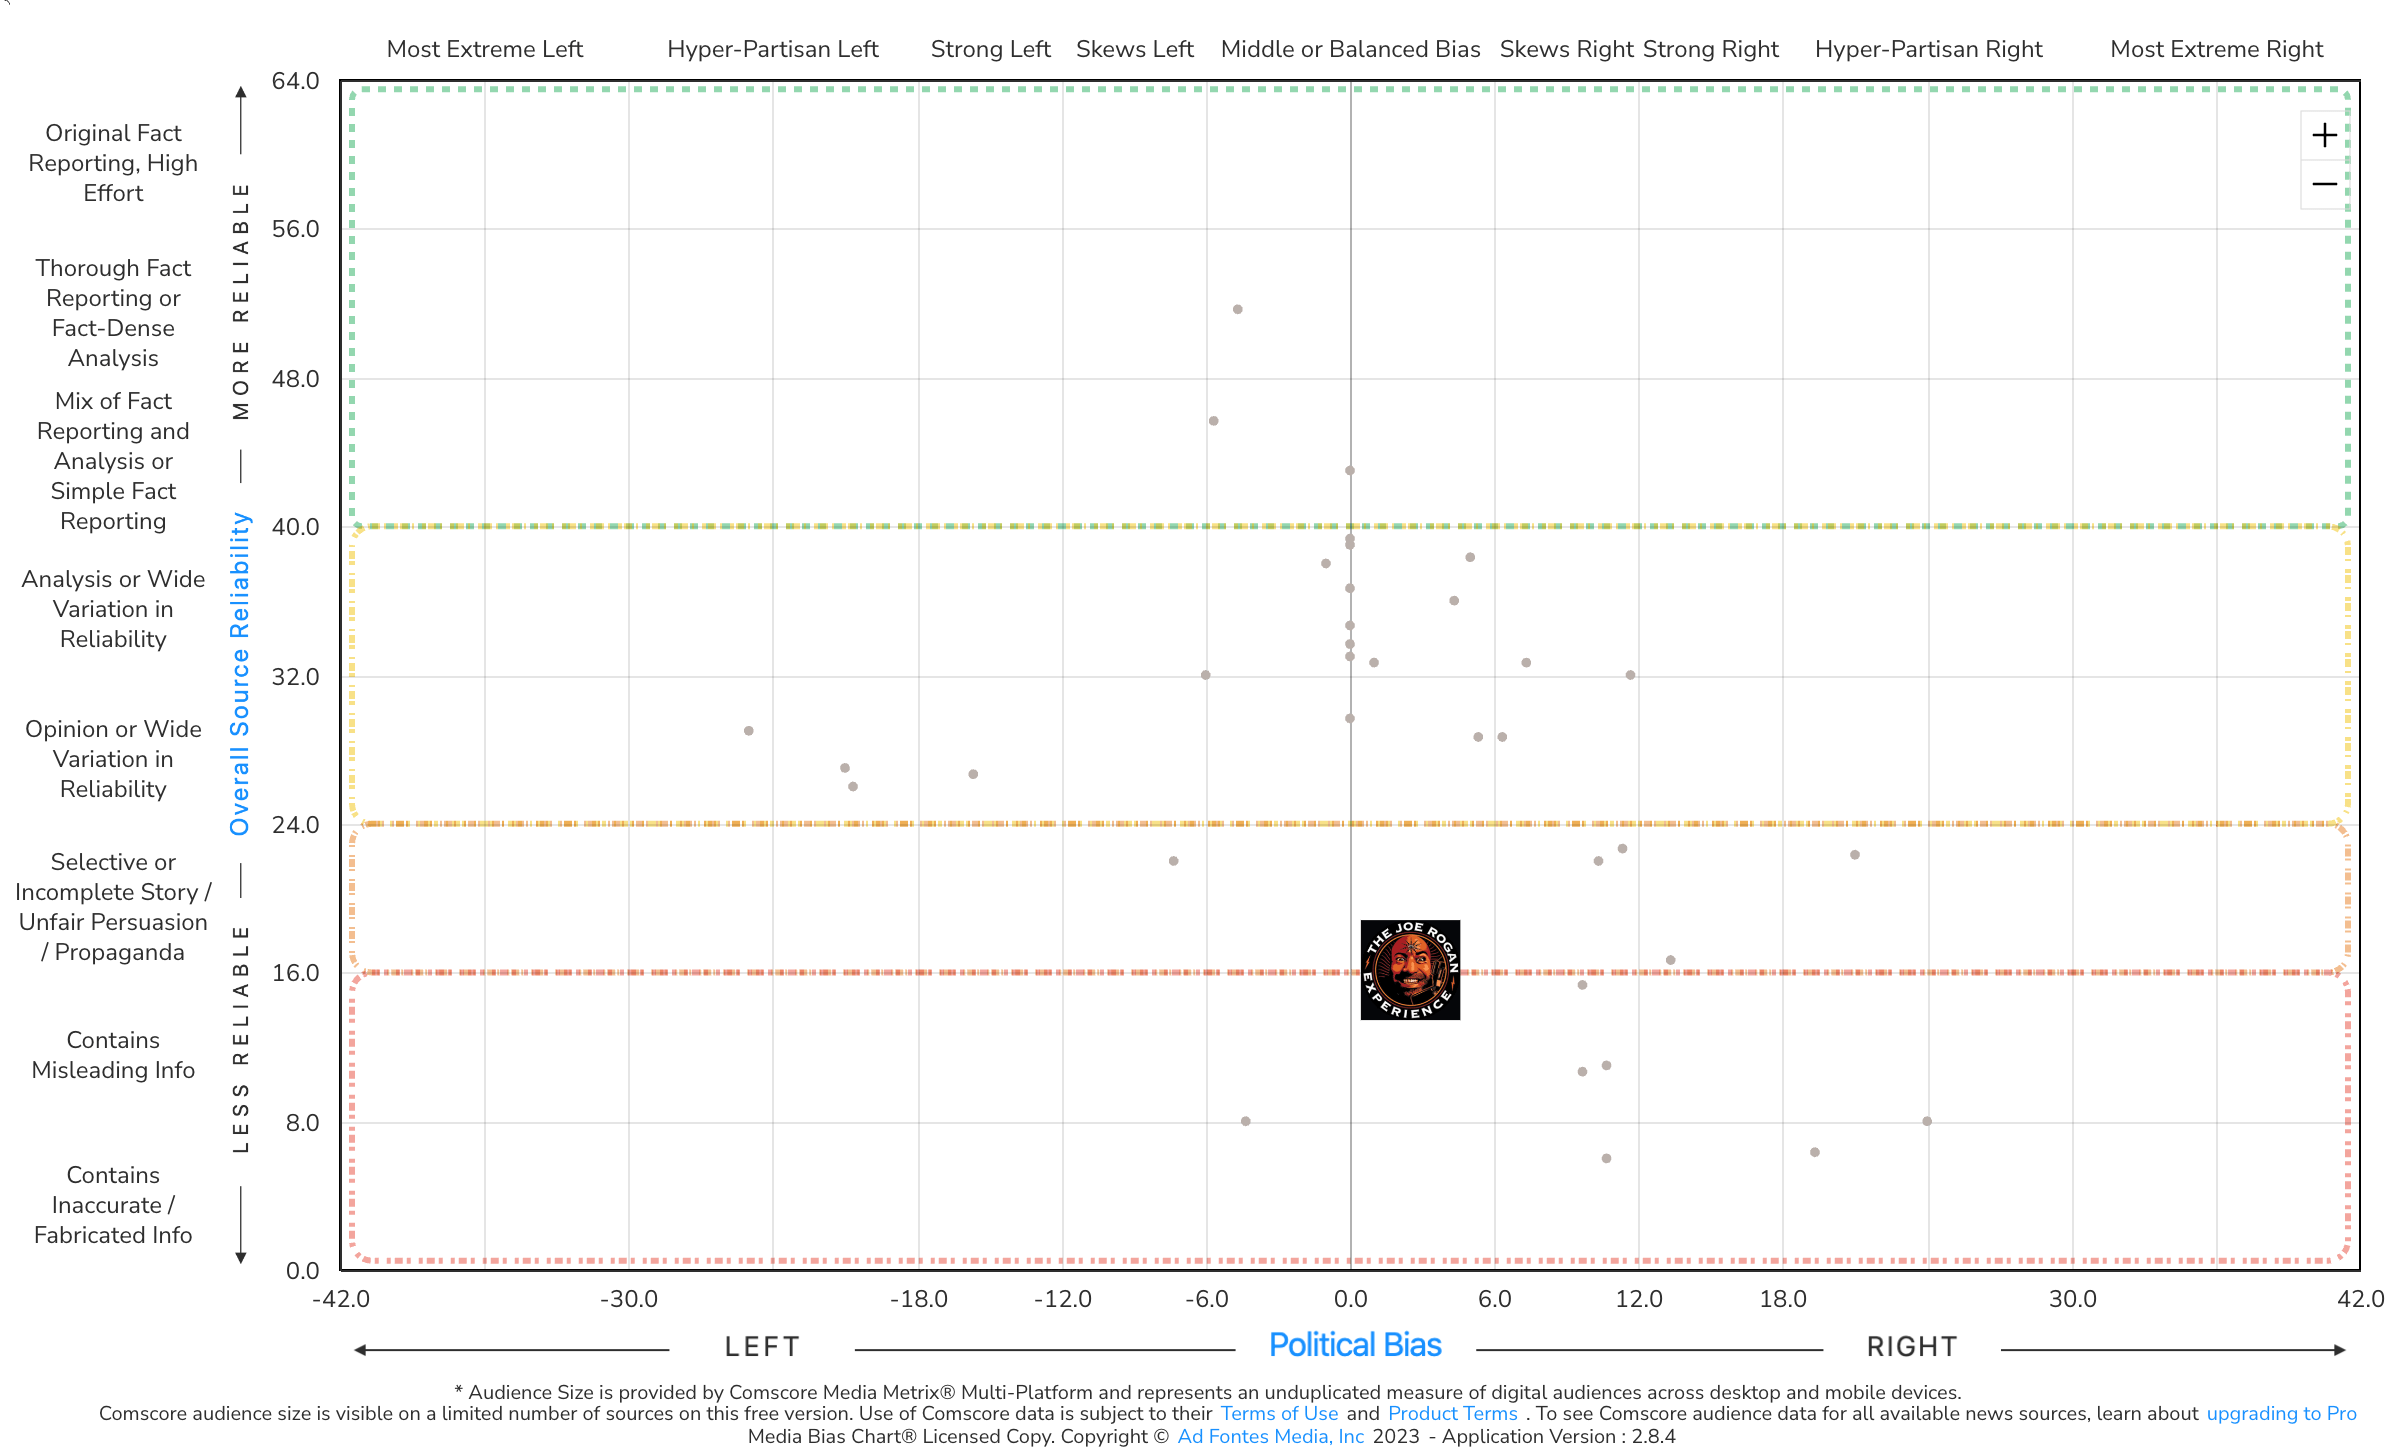Click the 64.0 reliability axis value

[295, 81]
